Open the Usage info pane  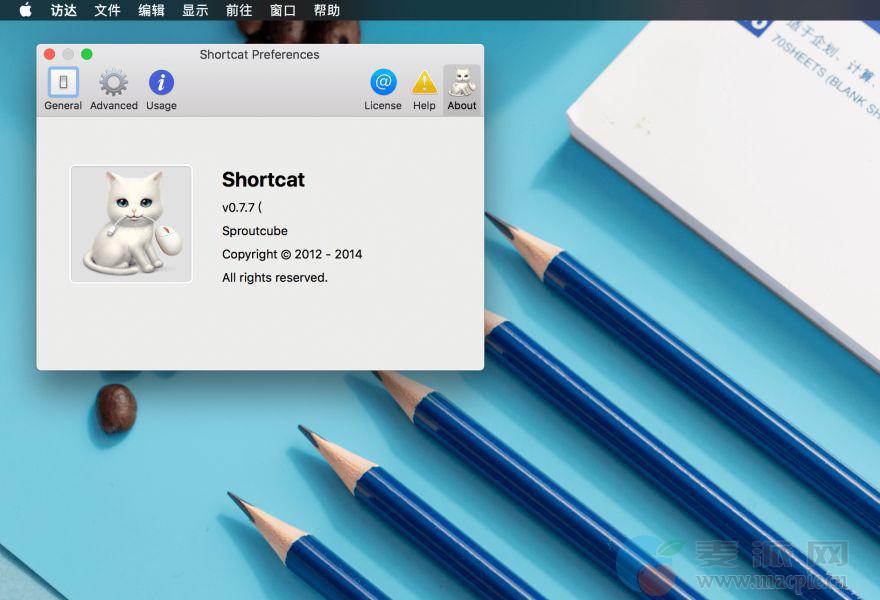161,88
